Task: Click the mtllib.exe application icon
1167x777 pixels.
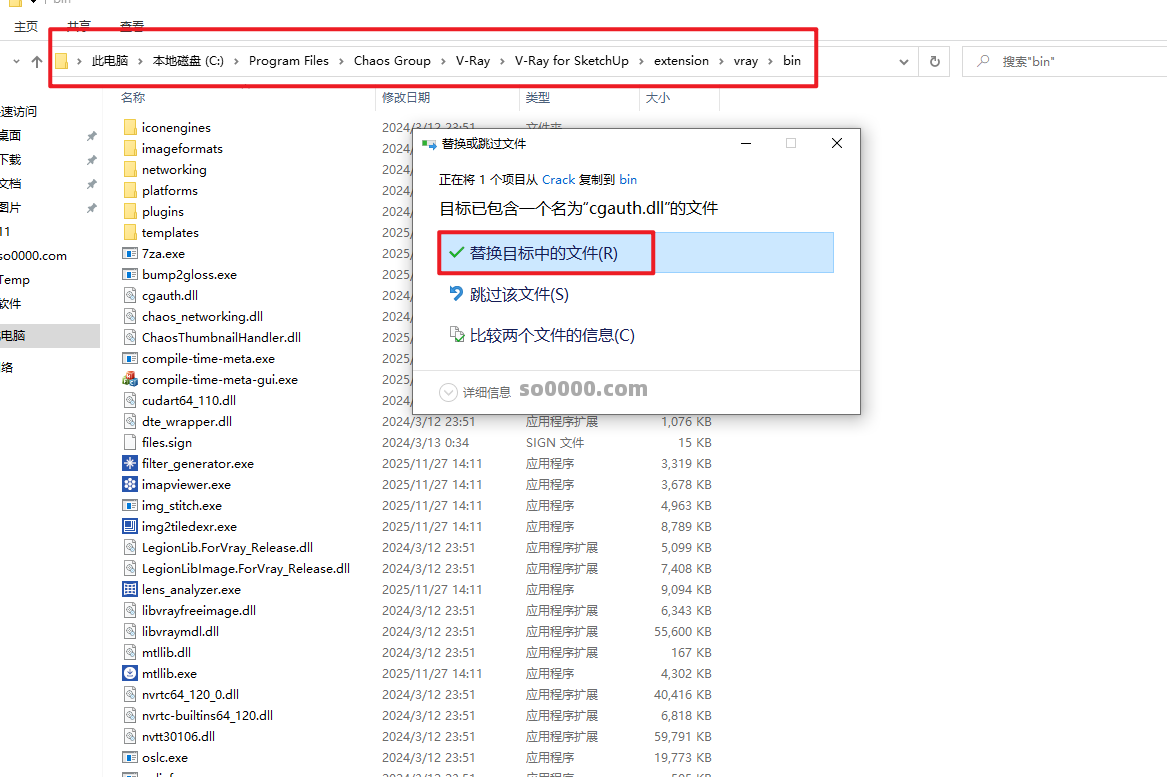Action: point(130,674)
